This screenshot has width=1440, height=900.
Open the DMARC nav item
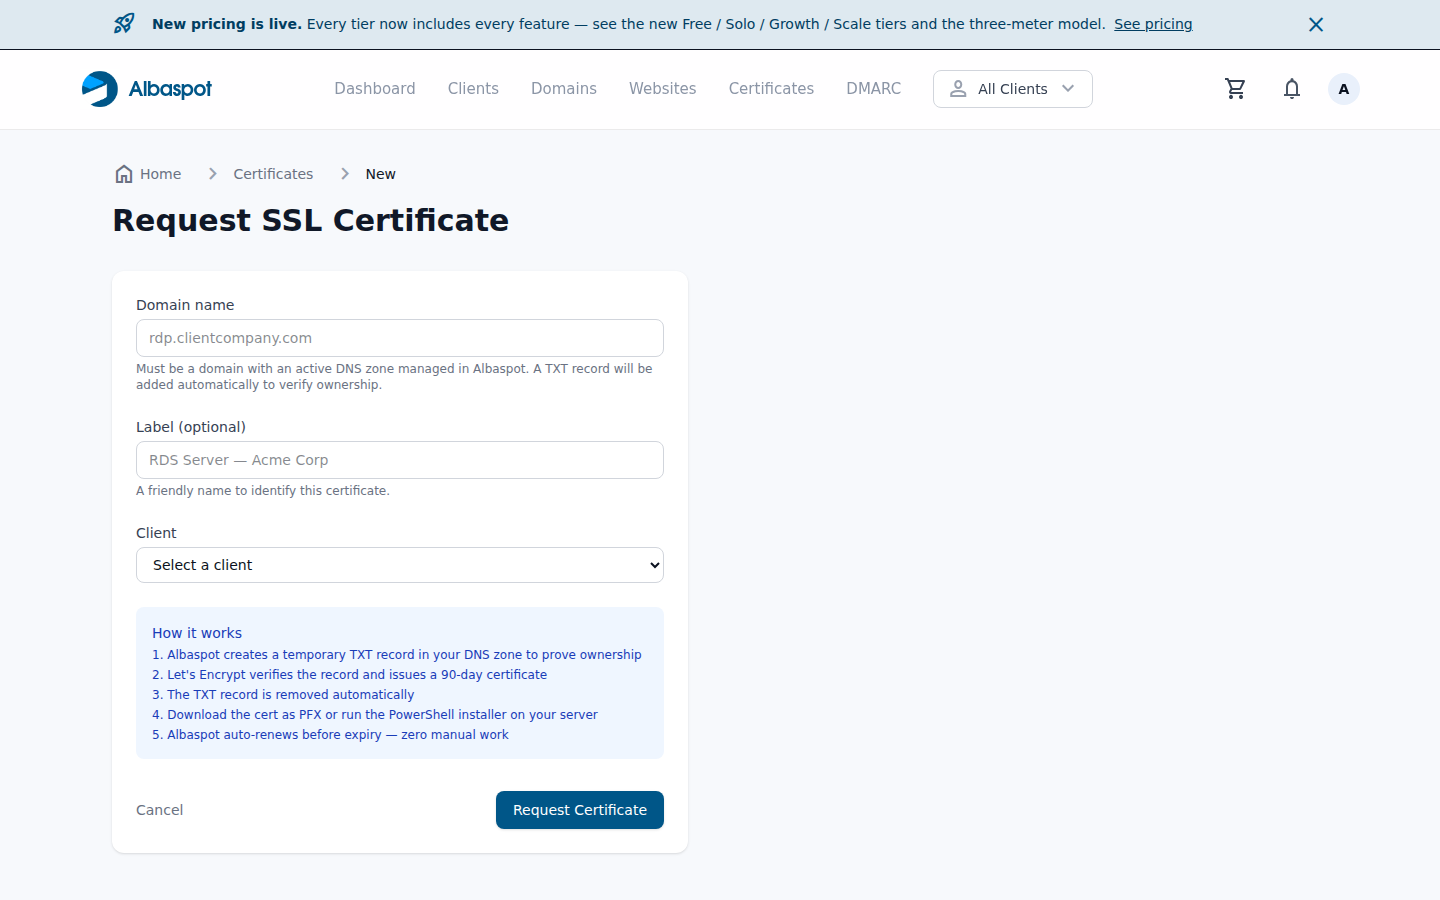click(874, 89)
